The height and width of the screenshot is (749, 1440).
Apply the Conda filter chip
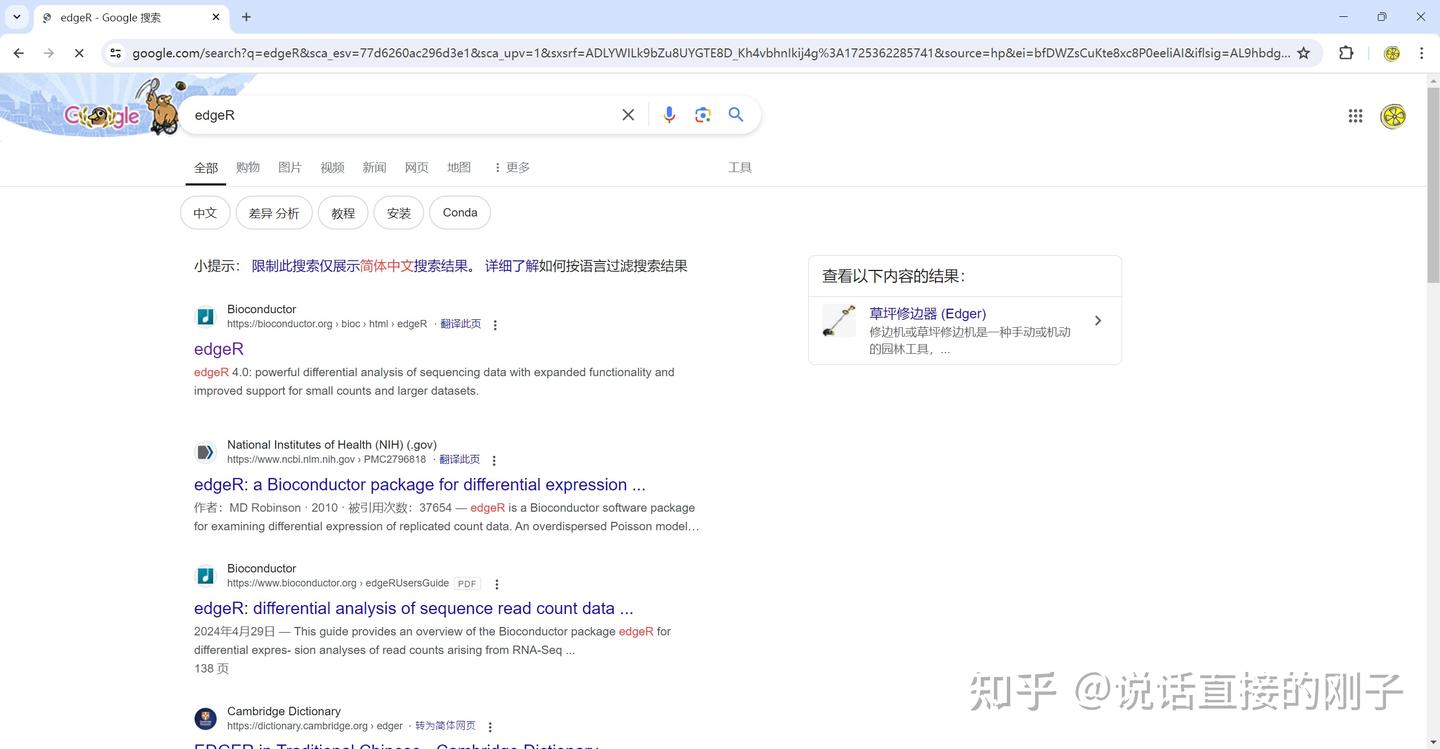pyautogui.click(x=460, y=213)
